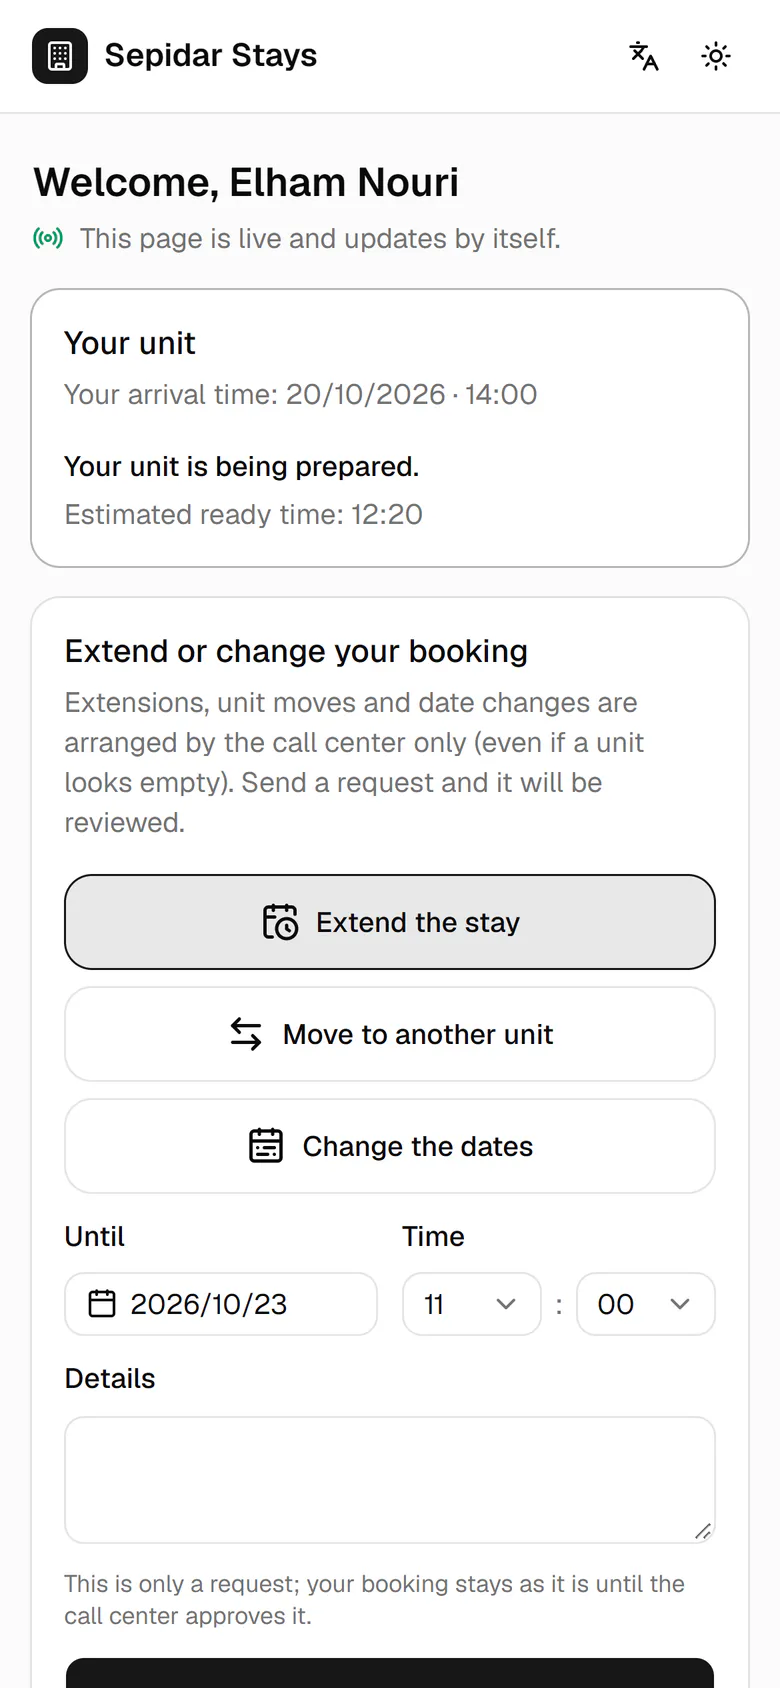Choose the Change the dates option
This screenshot has width=780, height=1688.
(x=390, y=1146)
